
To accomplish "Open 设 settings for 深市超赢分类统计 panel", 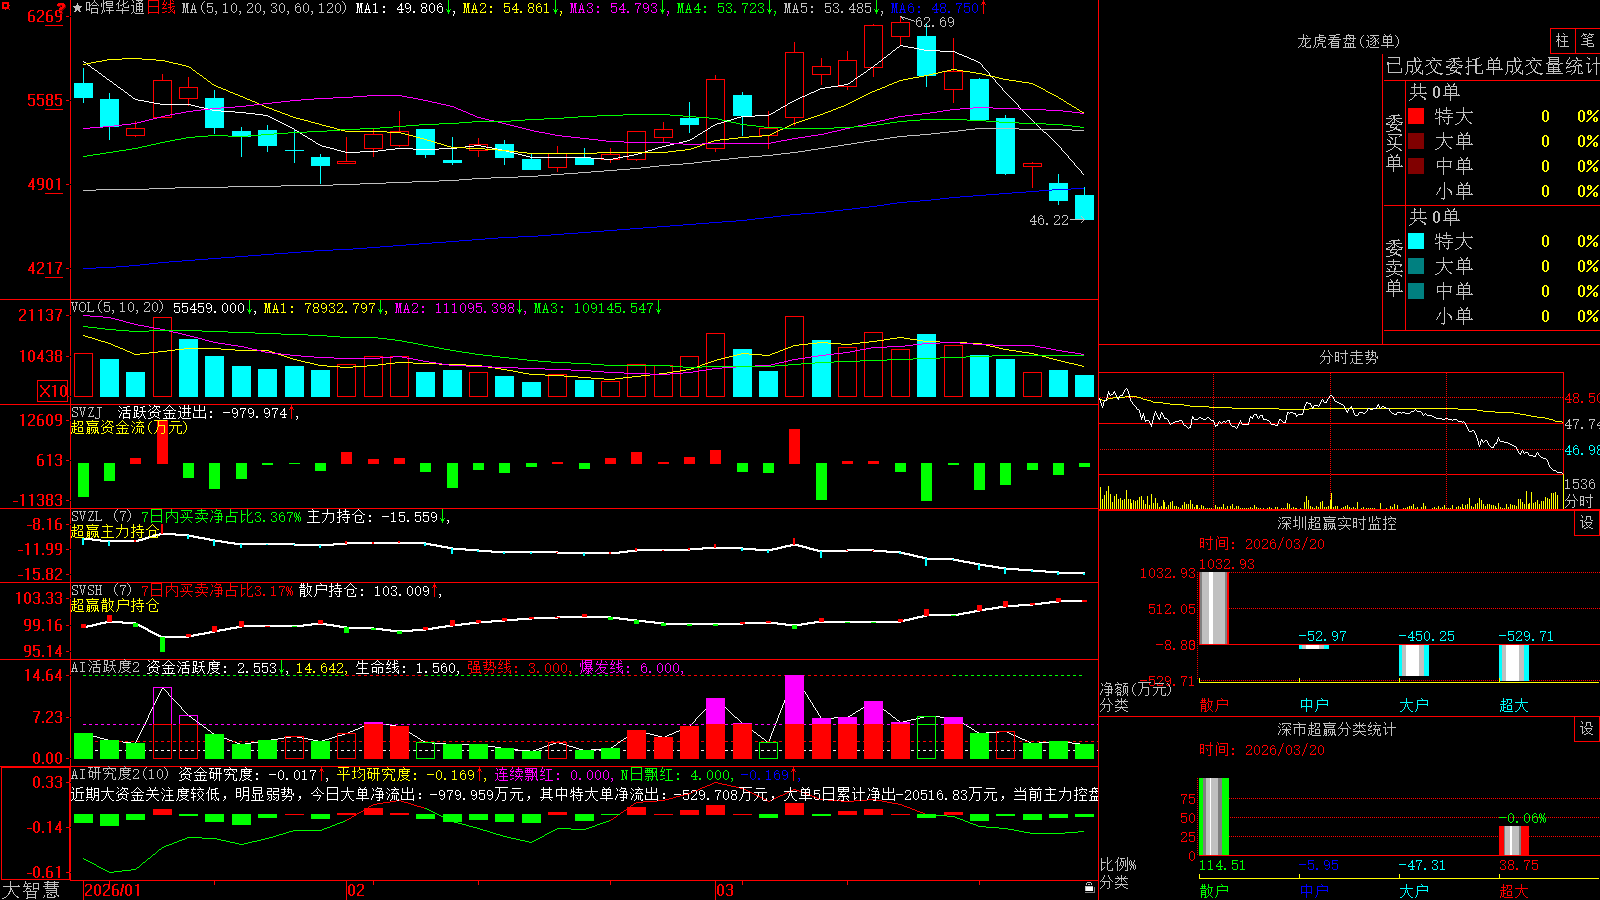I will pyautogui.click(x=1587, y=729).
